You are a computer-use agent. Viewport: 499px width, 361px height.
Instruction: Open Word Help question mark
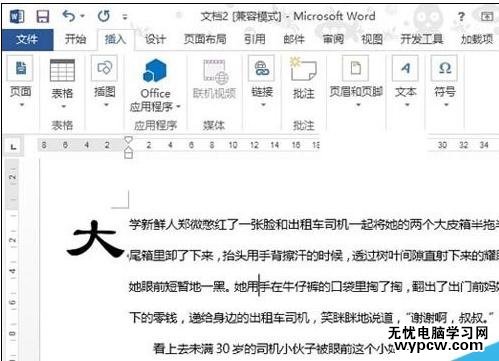click(461, 16)
